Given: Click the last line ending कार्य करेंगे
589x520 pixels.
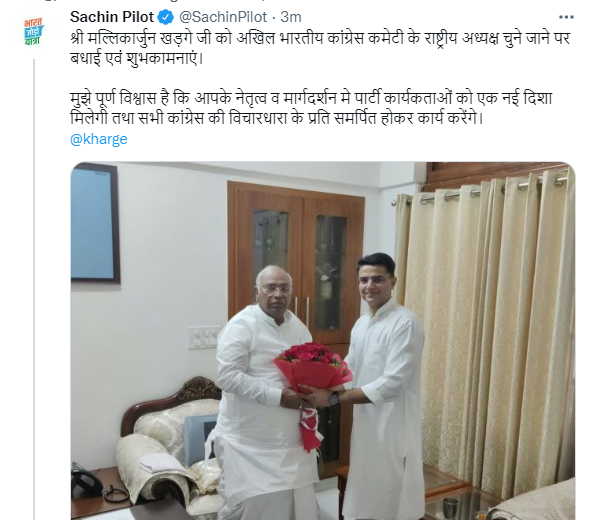Looking at the screenshot, I should point(276,118).
